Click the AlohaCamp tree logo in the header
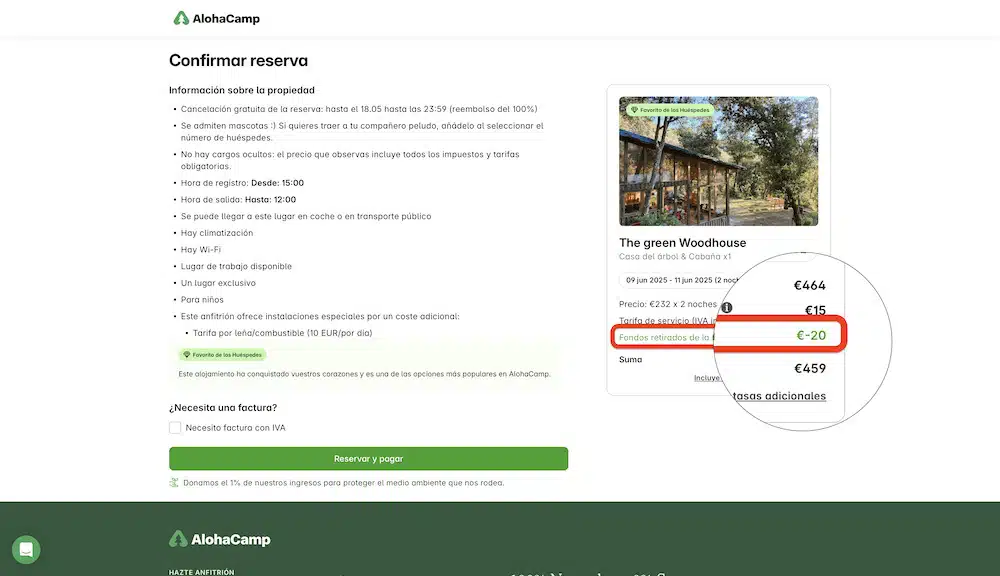Viewport: 1000px width, 576px height. [x=181, y=17]
